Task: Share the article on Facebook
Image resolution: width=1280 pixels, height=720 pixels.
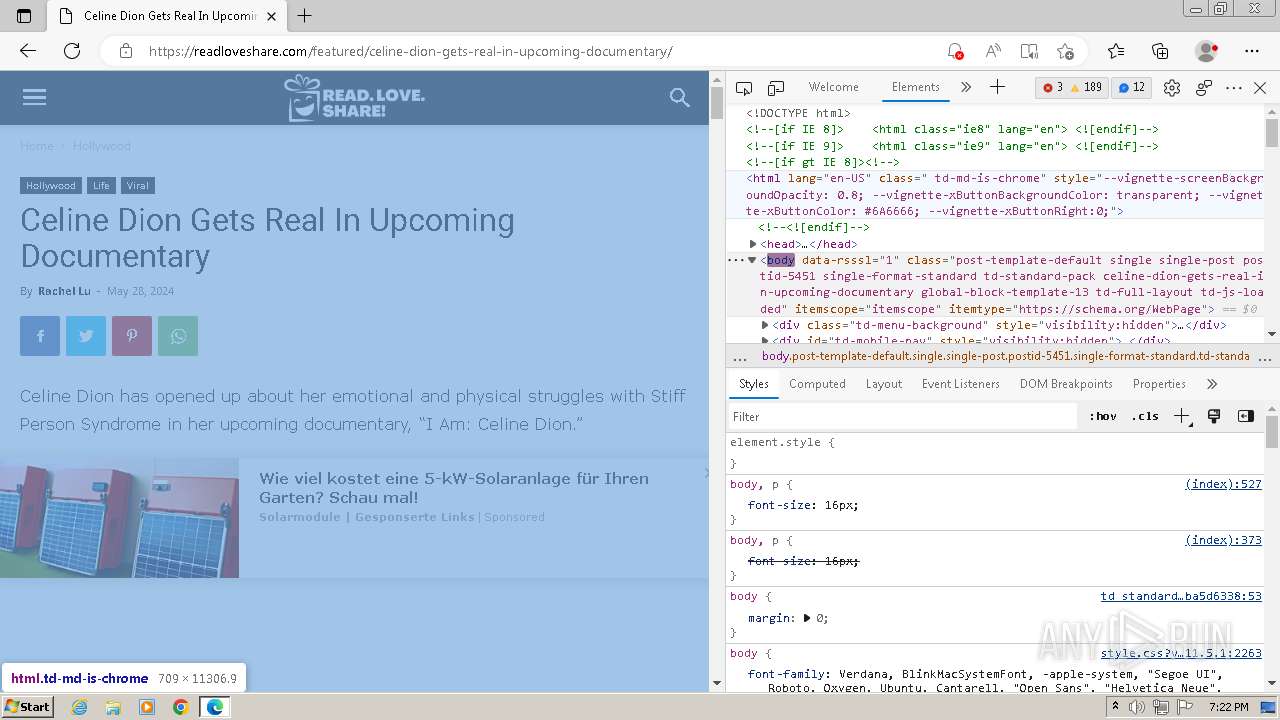Action: (40, 336)
